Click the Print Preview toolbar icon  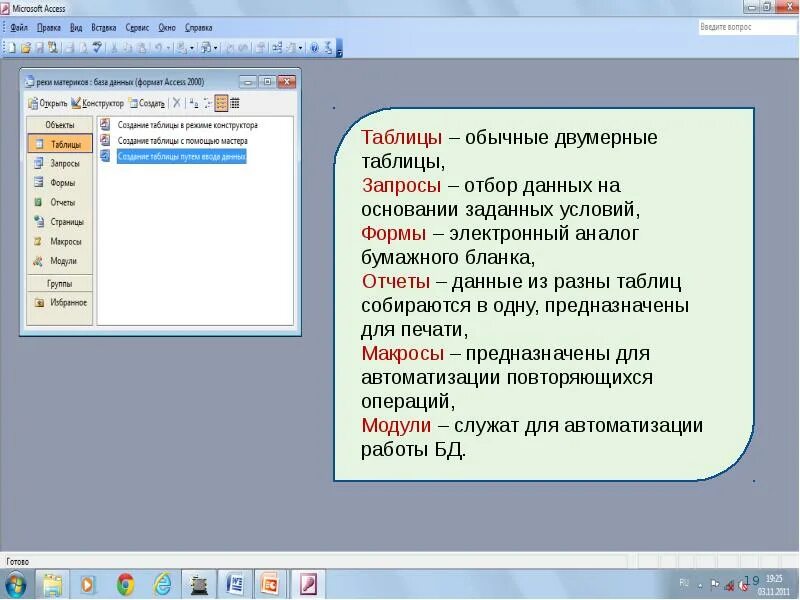tap(83, 48)
